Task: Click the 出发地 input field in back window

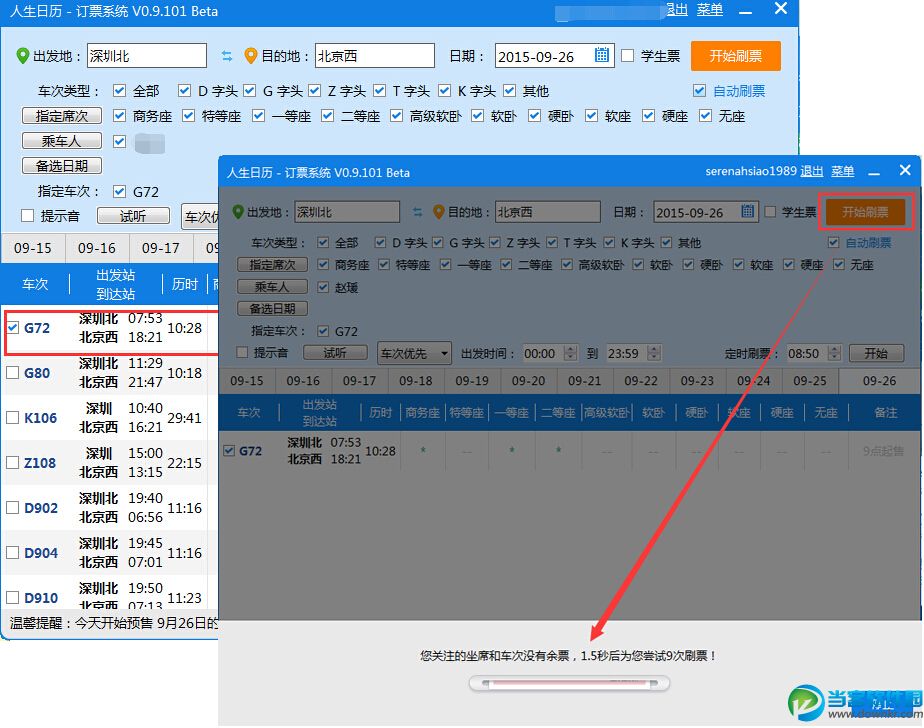Action: coord(146,56)
